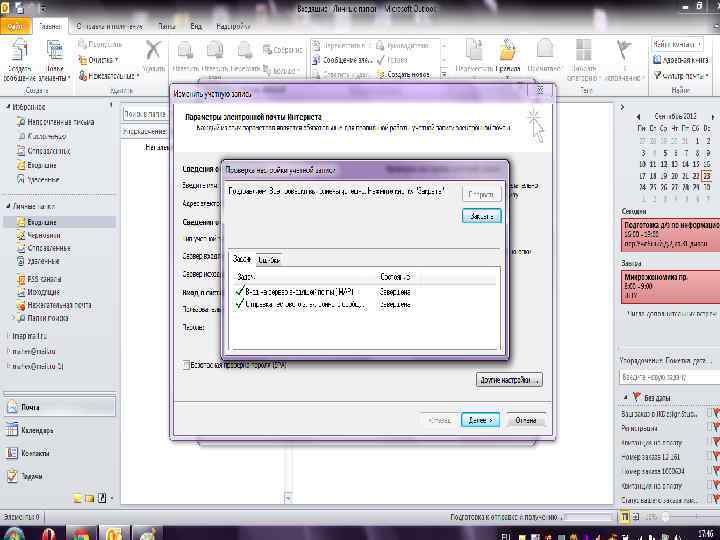Expand the imap mail.ru account node
Viewport: 720px width, 540px height.
point(8,336)
